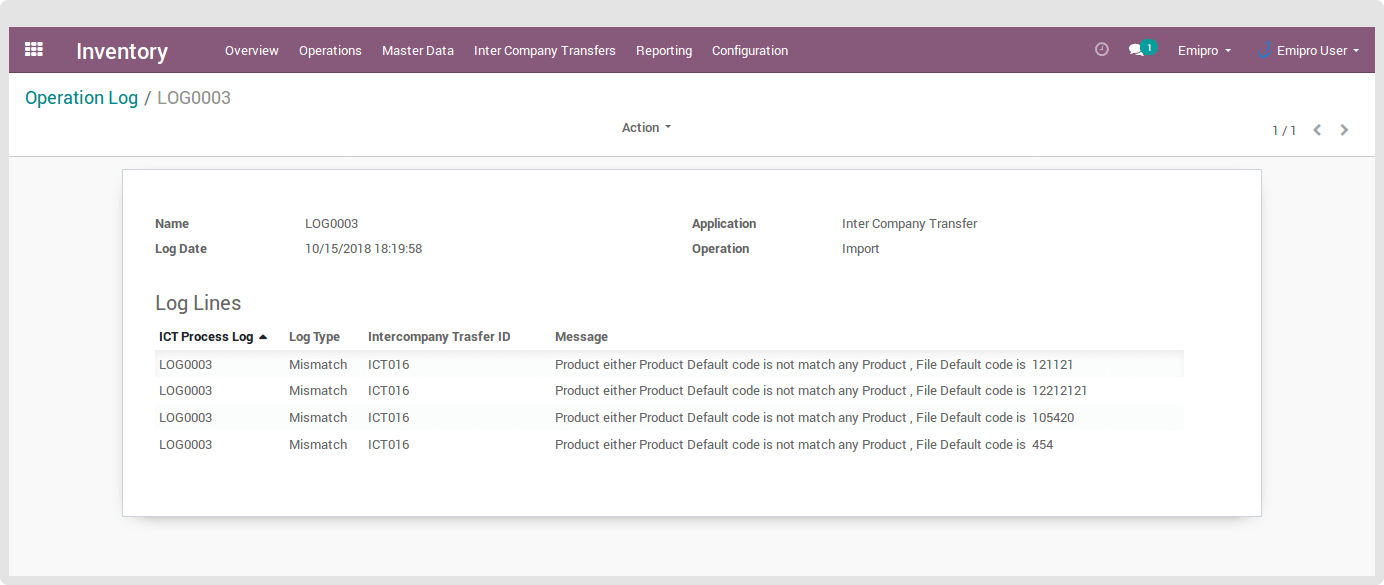Click sort arrow on ICT Process Log

263,337
